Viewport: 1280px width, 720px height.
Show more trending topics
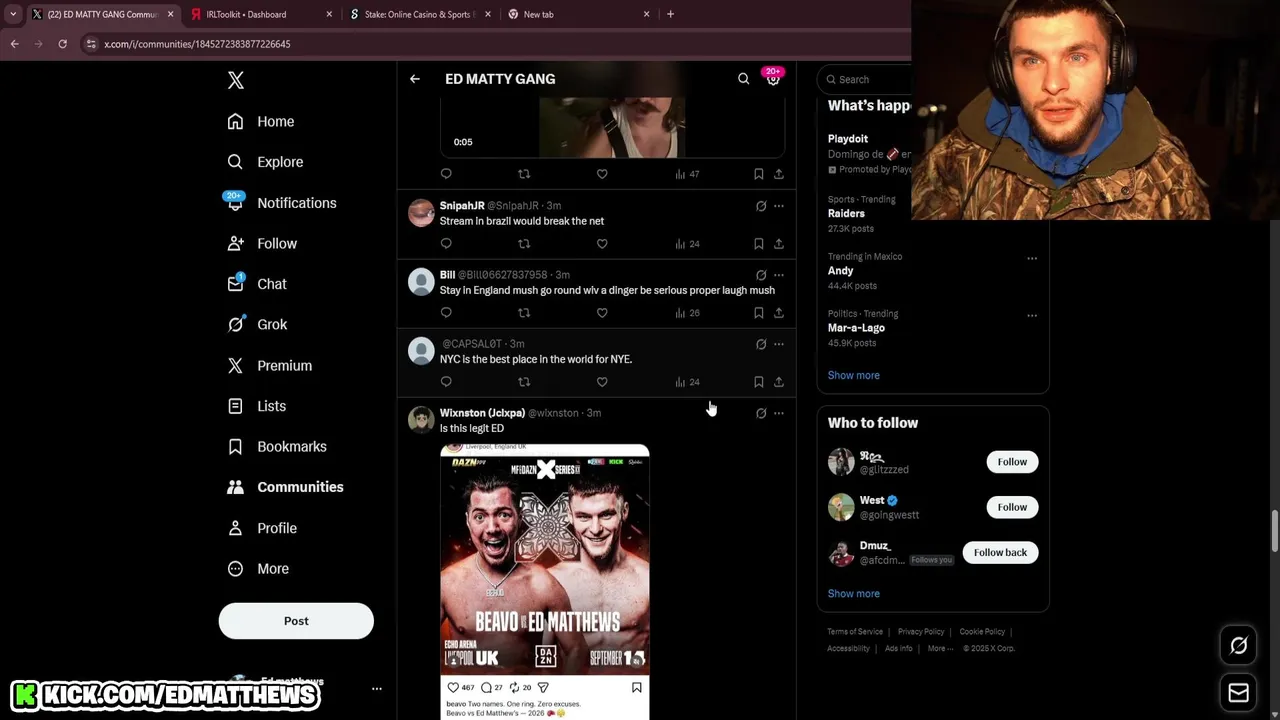(x=853, y=375)
